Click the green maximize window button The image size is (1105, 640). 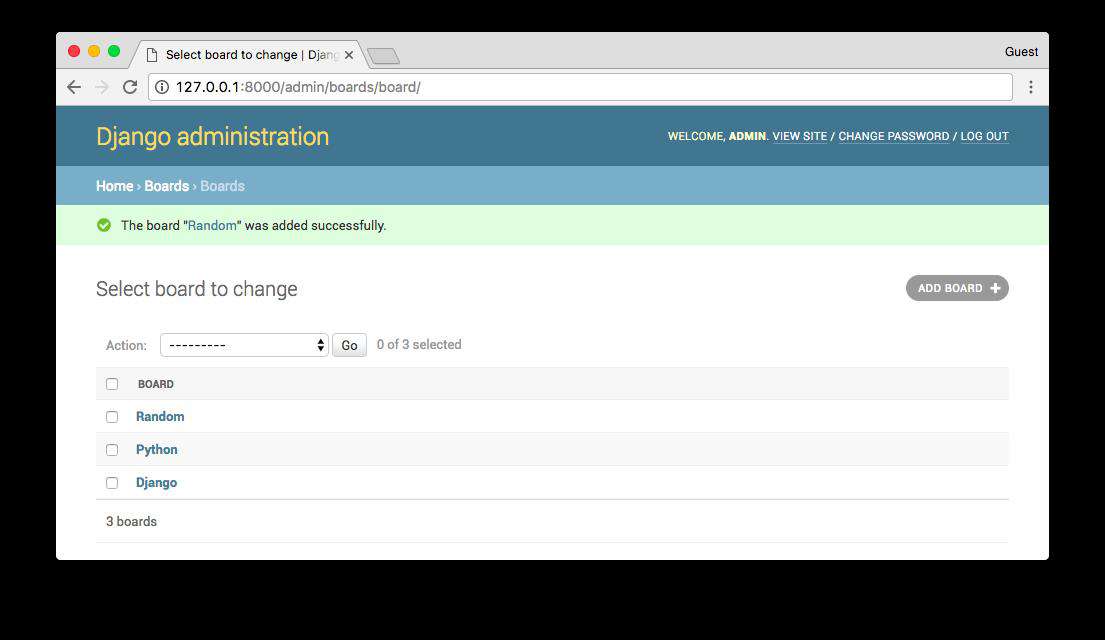point(113,51)
